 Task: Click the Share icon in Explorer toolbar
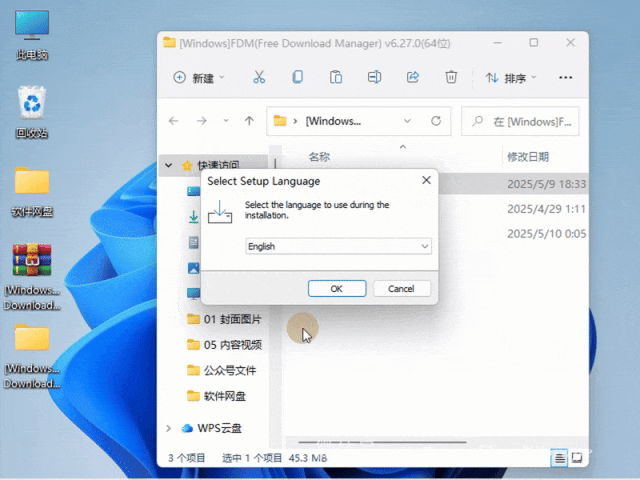[413, 77]
